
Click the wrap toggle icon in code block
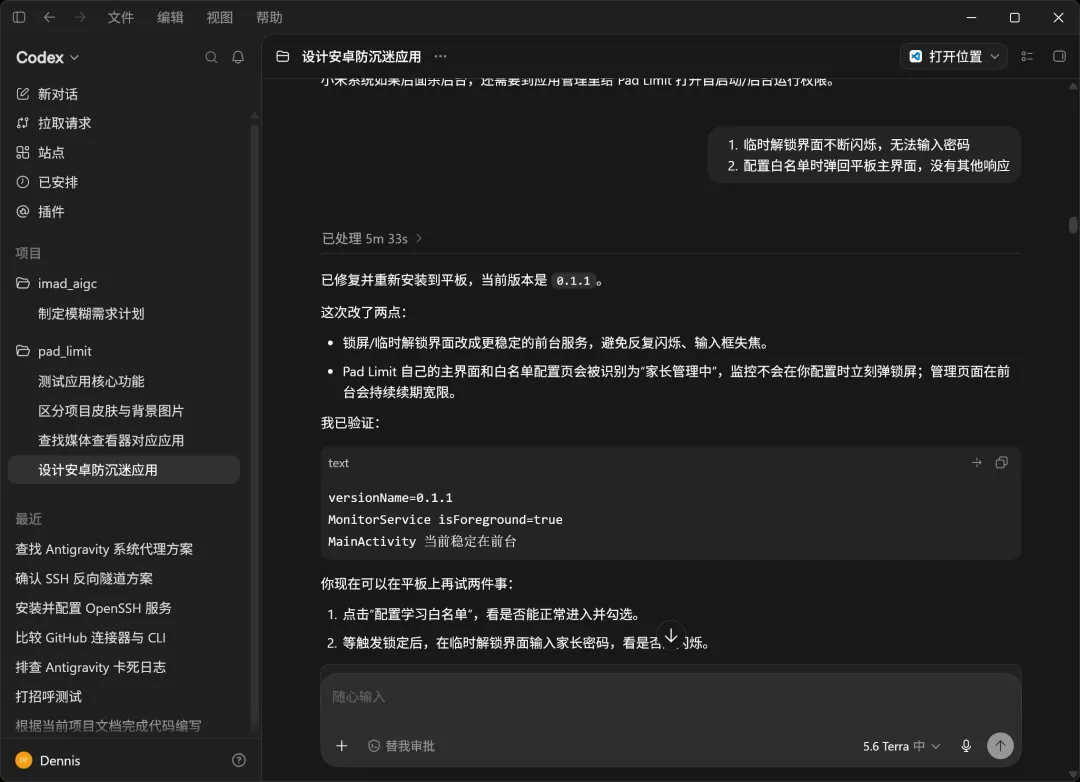click(977, 463)
